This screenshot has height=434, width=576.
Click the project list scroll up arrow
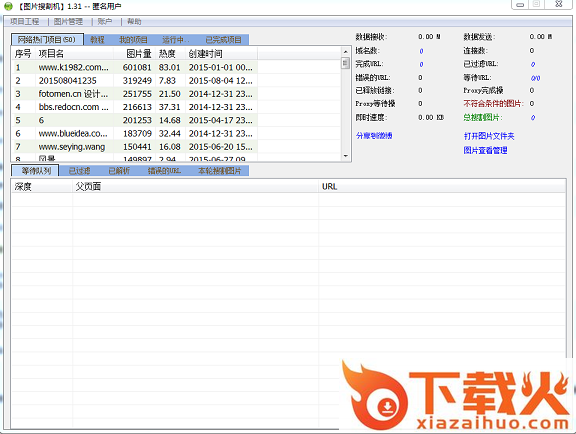coord(345,52)
